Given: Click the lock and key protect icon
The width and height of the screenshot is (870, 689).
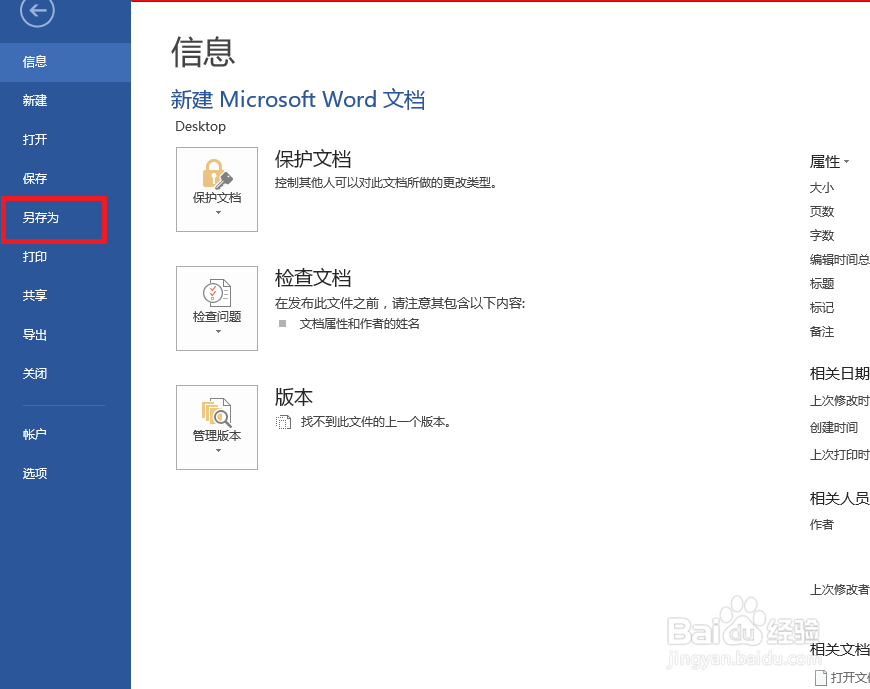Looking at the screenshot, I should [217, 174].
